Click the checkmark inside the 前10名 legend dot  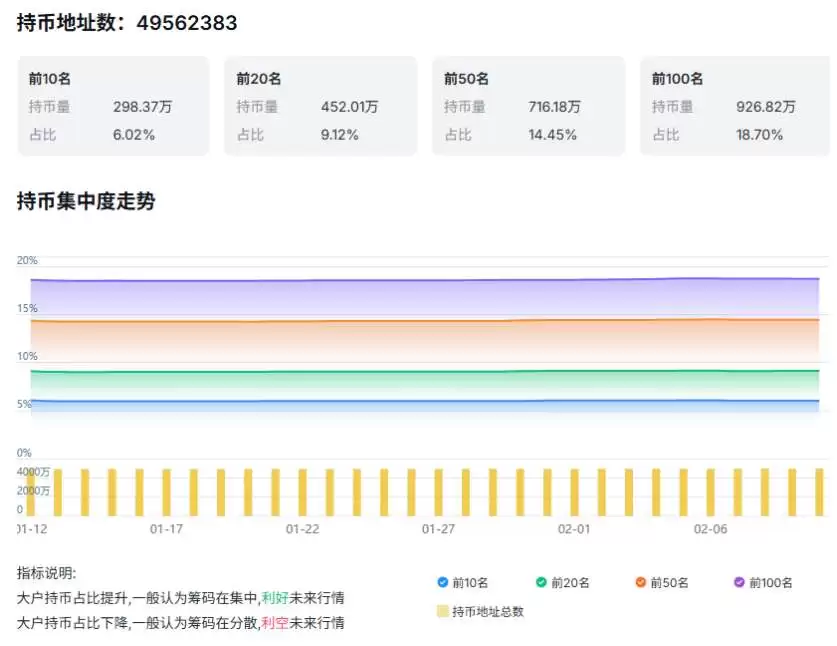[441, 582]
